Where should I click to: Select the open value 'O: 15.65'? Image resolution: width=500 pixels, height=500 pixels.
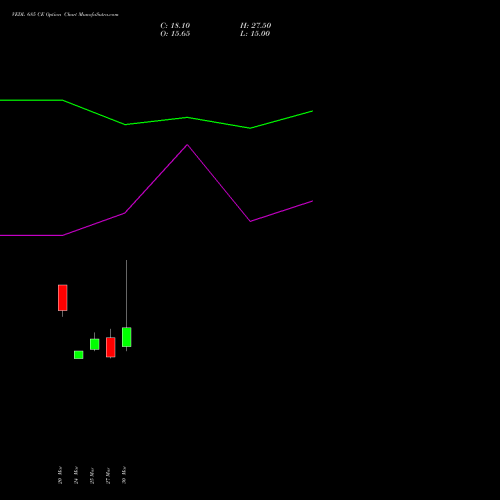click(175, 34)
